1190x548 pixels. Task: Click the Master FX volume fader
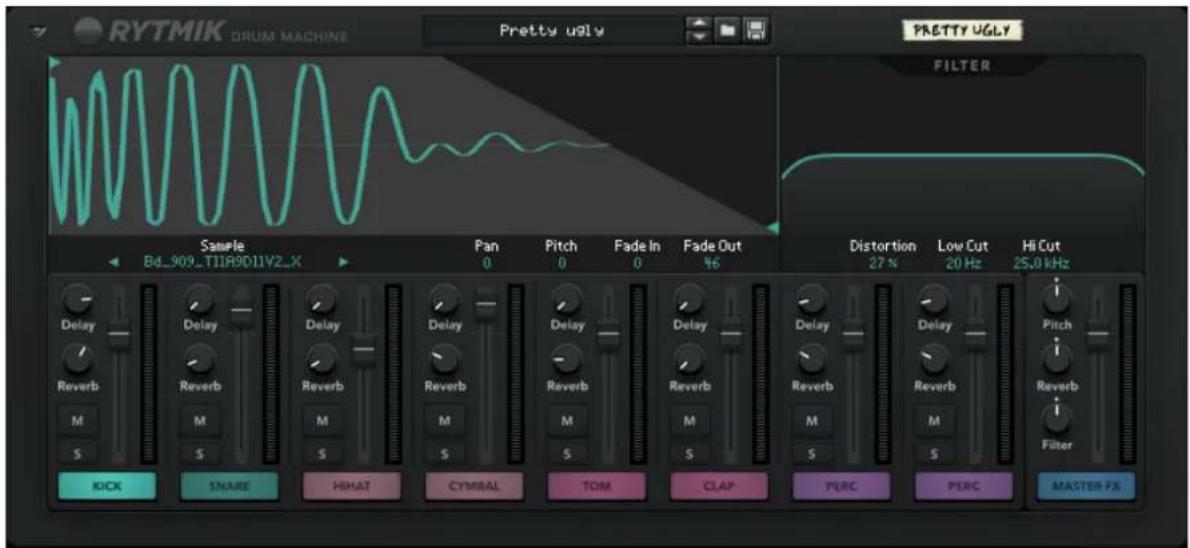click(x=1098, y=332)
